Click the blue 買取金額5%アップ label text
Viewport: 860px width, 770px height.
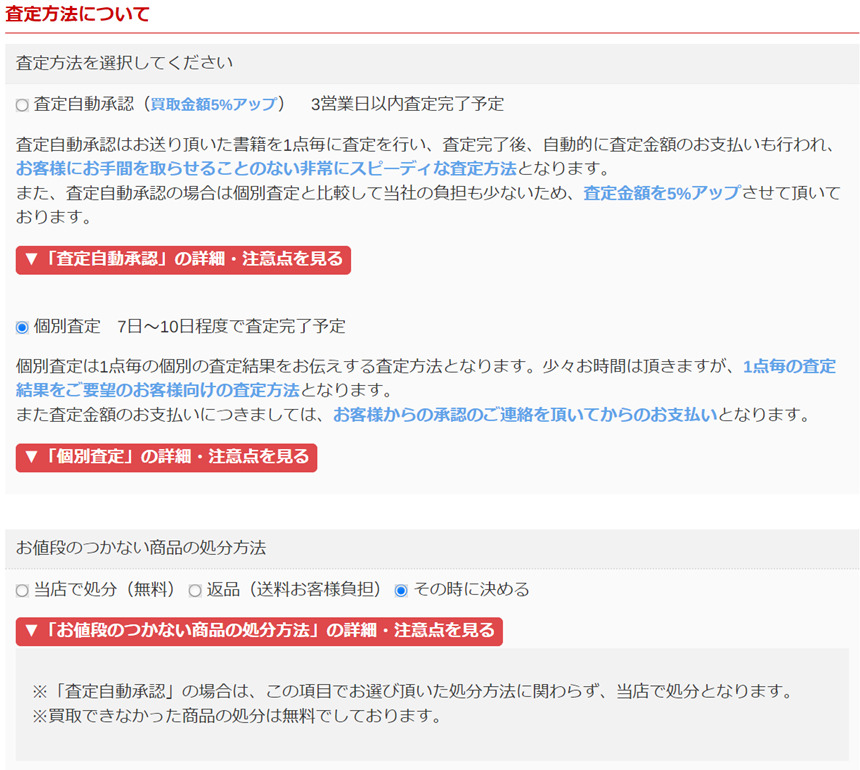pyautogui.click(x=213, y=104)
